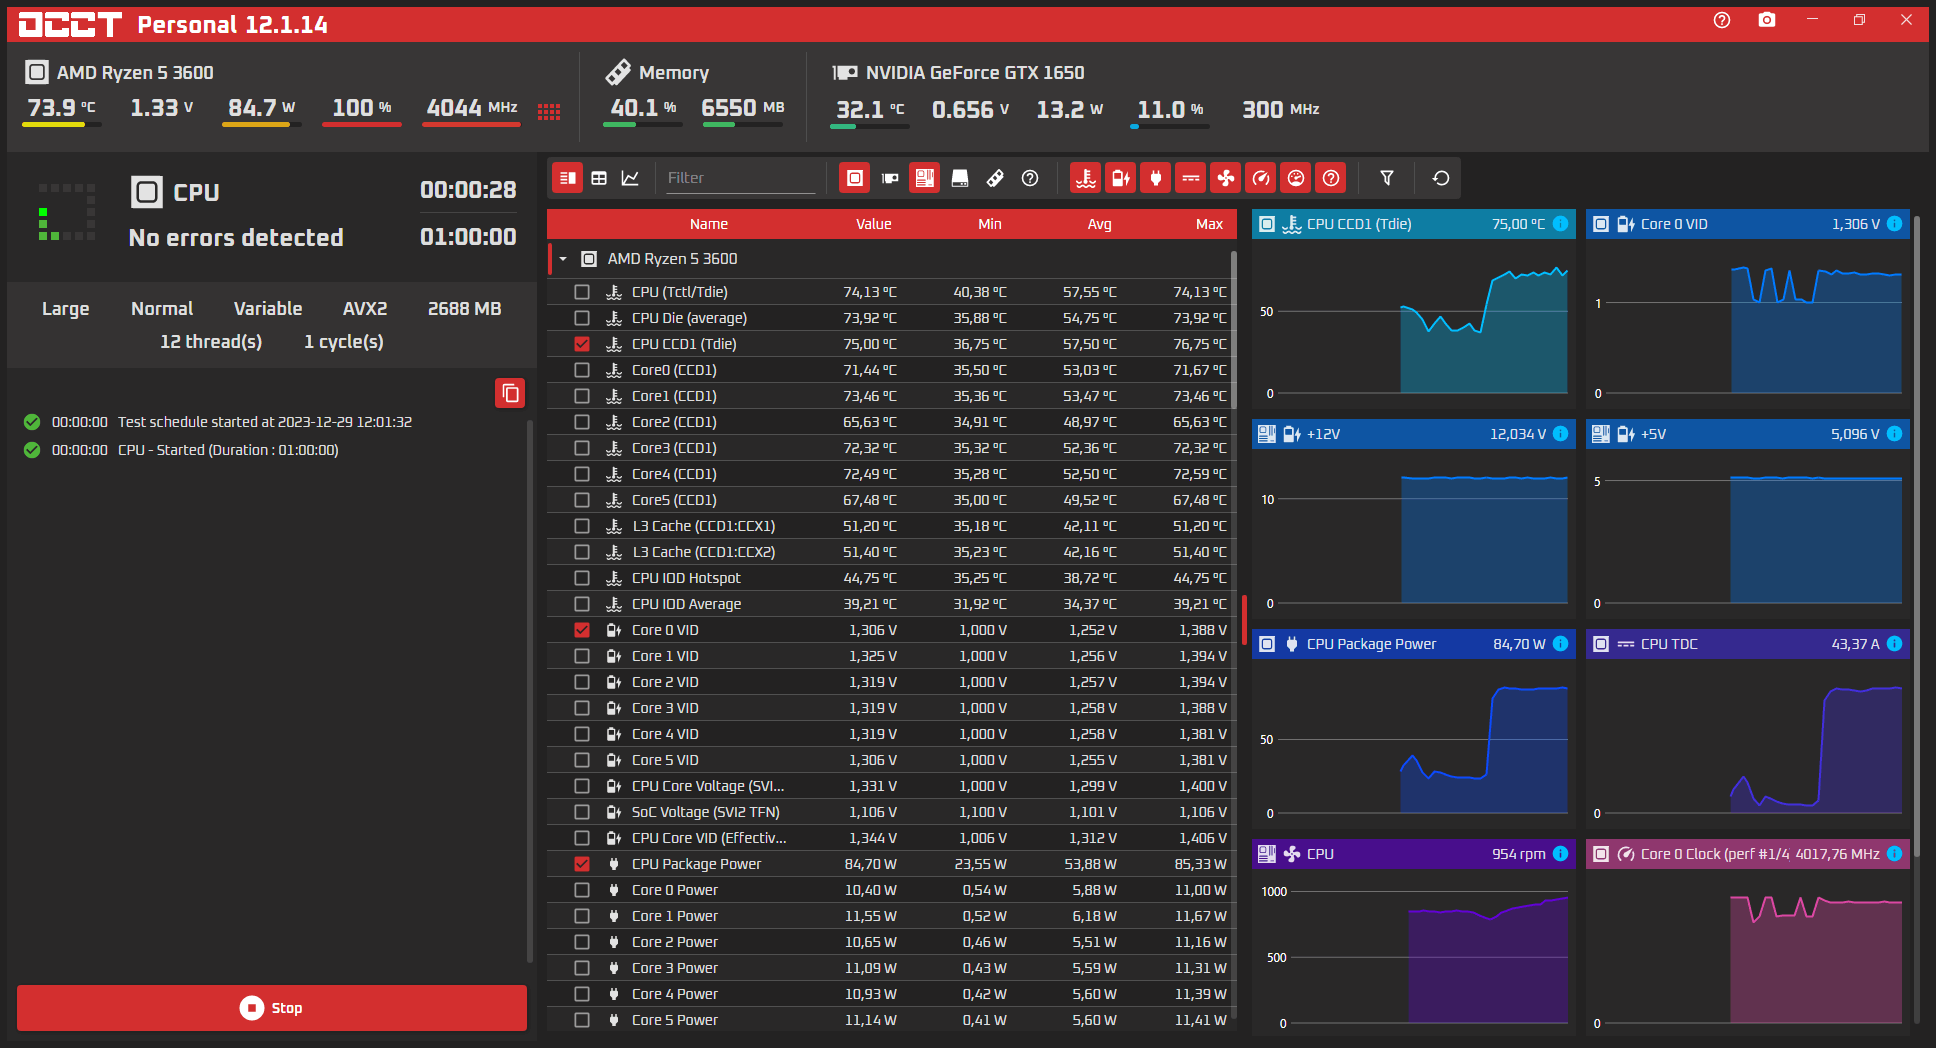This screenshot has height=1048, width=1936.
Task: Open info for Core 0 VID graph
Action: [1894, 224]
